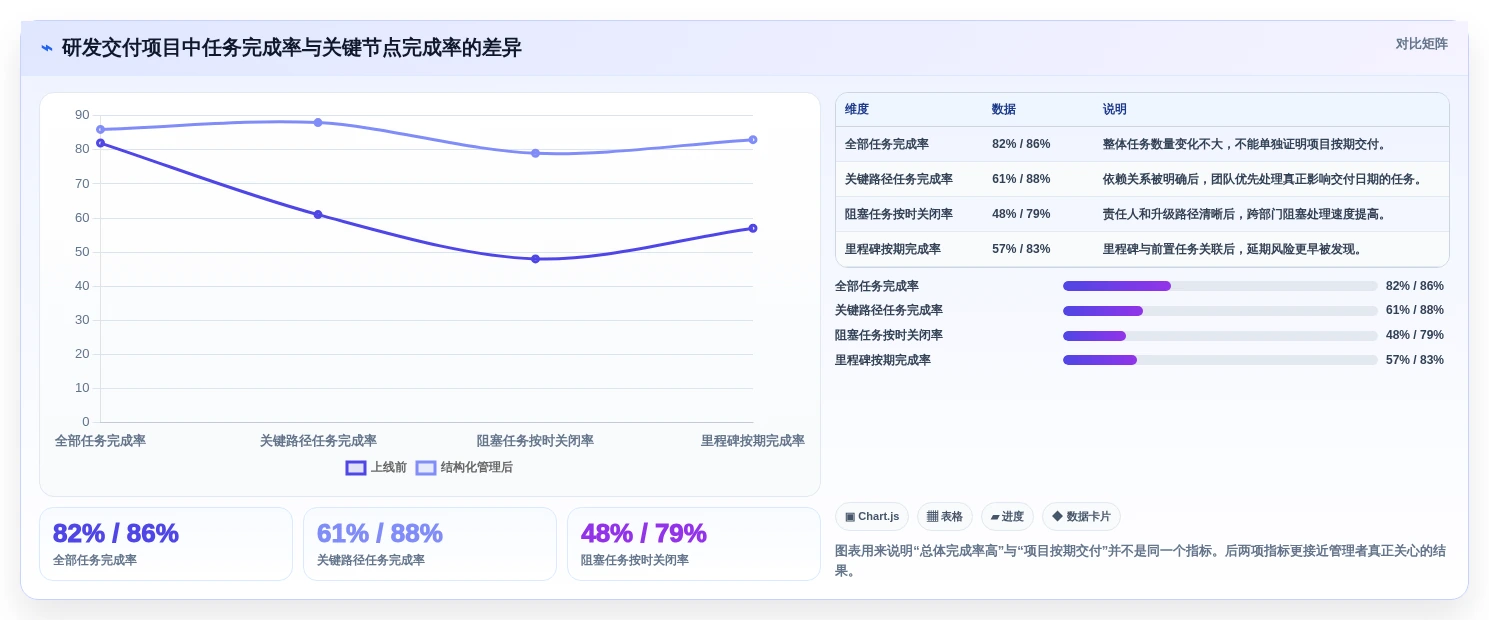The image size is (1489, 620).
Task: Click progress label 里程碑按期完成率 beside bar
Action: click(x=883, y=360)
